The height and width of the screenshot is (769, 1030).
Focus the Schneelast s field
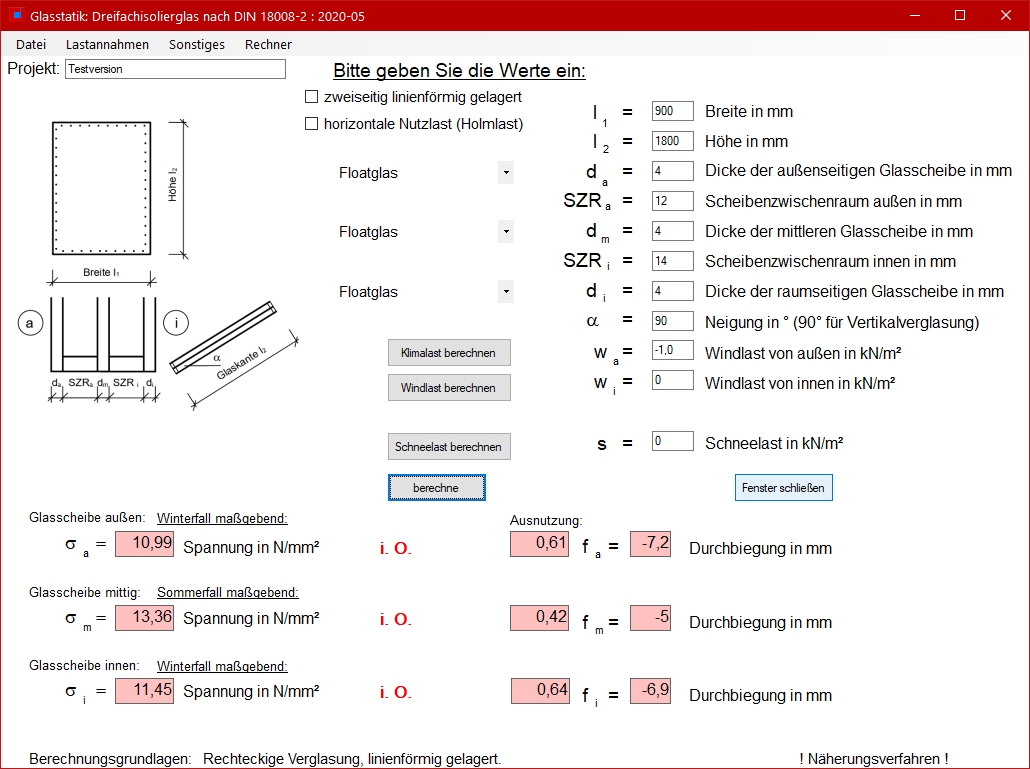coord(673,441)
